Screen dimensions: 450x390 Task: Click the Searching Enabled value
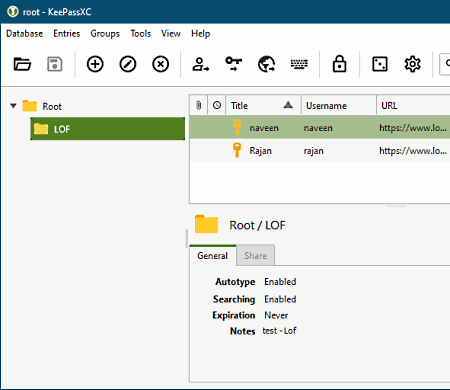coord(280,299)
